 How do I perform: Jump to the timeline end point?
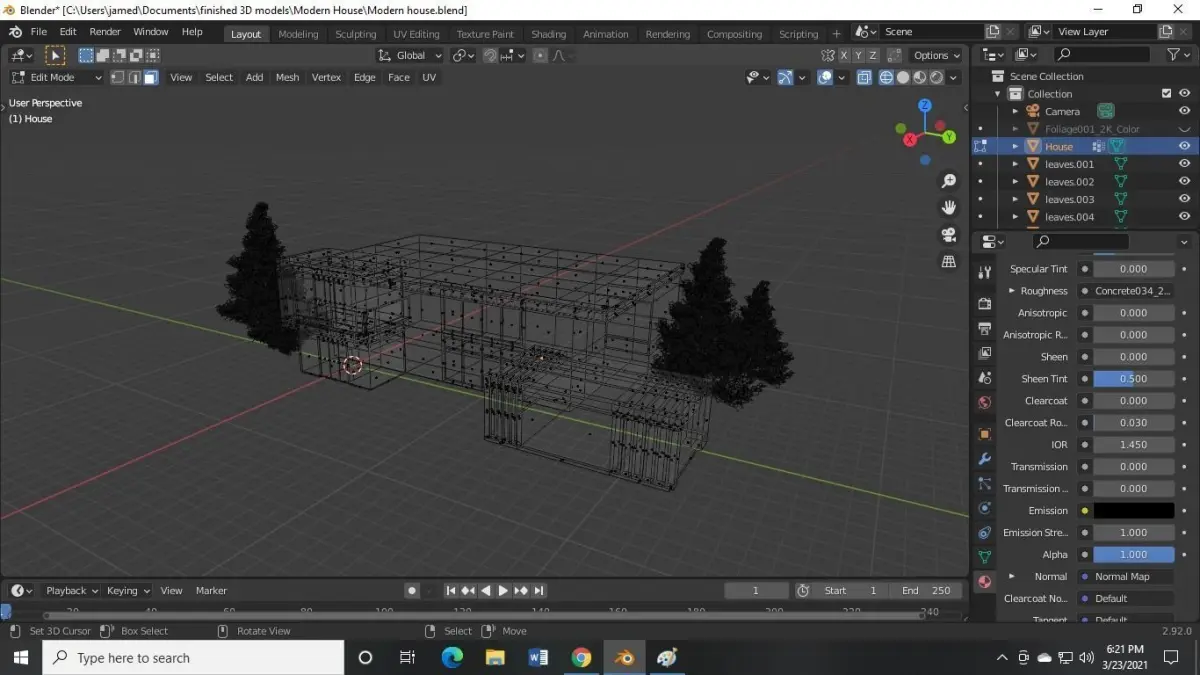(x=539, y=591)
